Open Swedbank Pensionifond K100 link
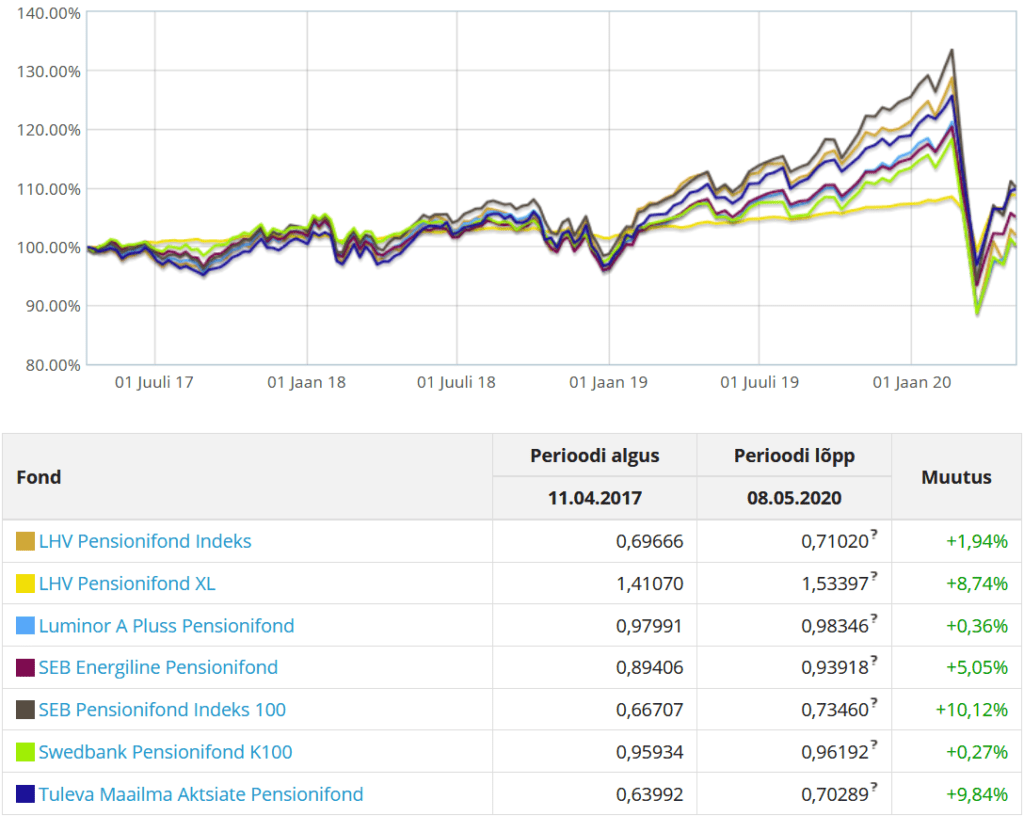The image size is (1024, 816). [165, 752]
